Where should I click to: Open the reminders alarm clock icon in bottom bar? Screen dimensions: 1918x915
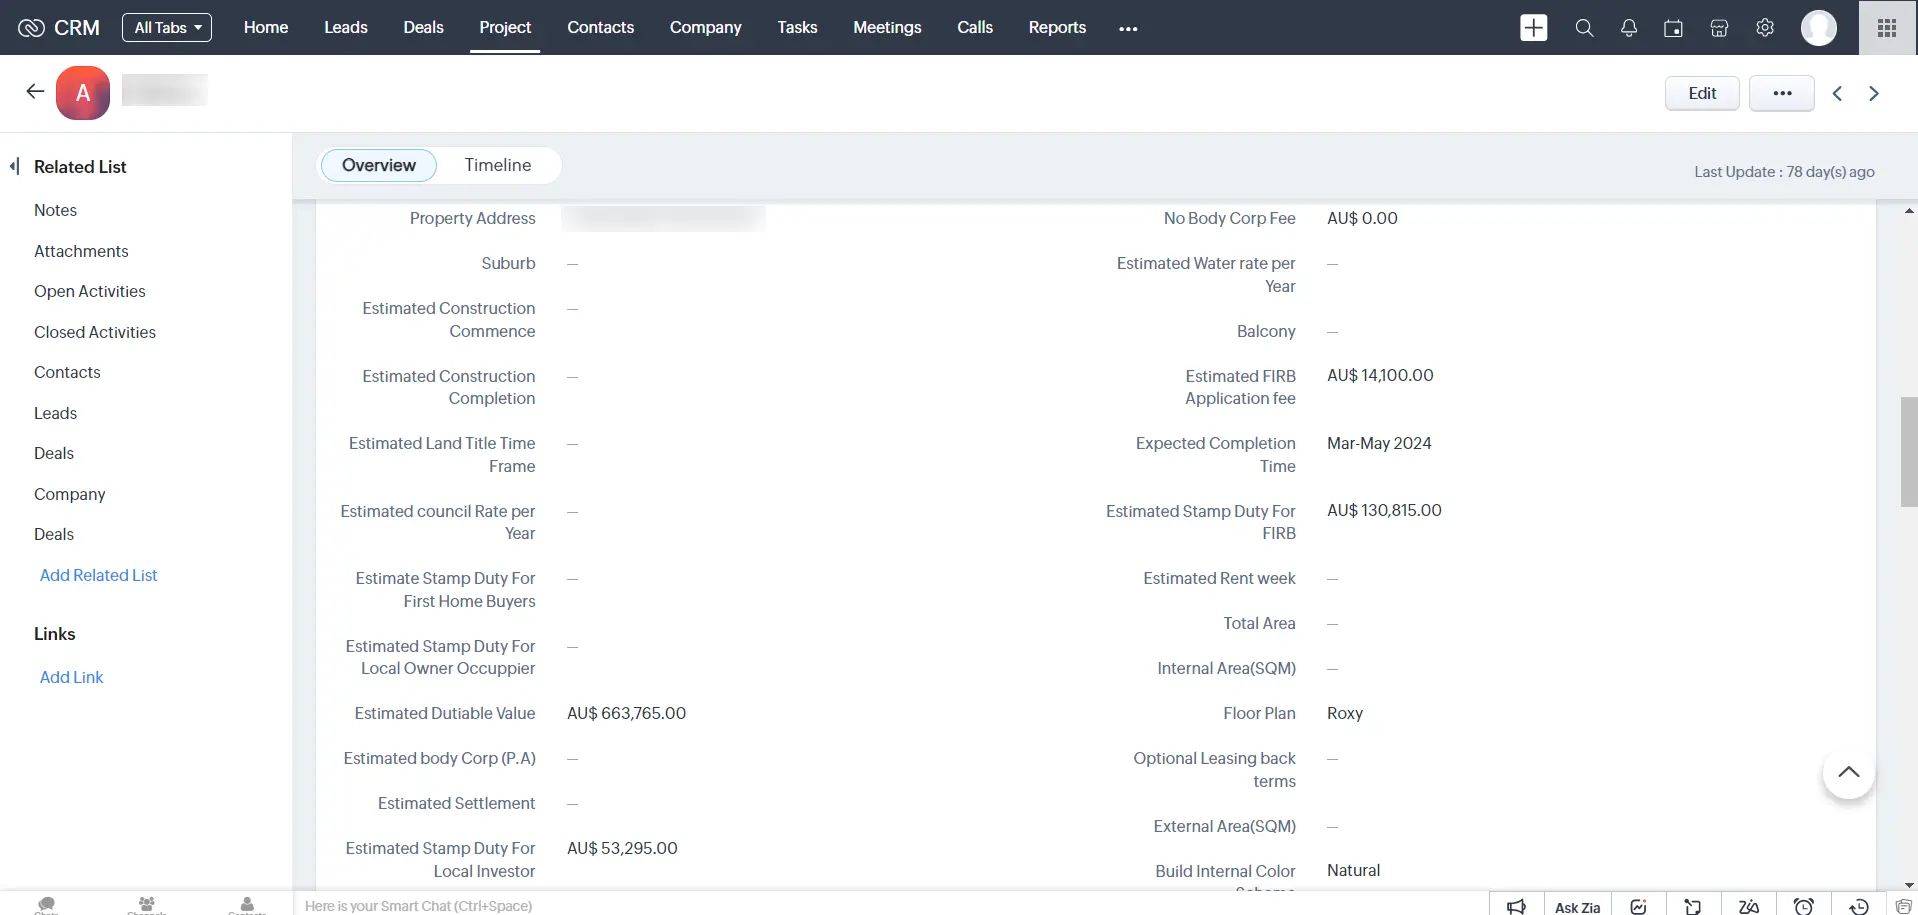click(x=1806, y=906)
